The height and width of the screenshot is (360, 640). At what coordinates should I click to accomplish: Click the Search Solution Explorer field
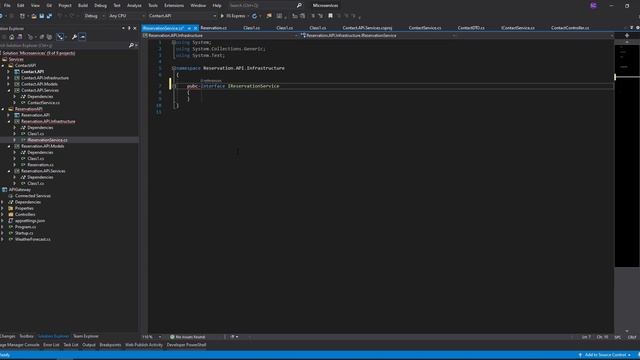point(63,45)
